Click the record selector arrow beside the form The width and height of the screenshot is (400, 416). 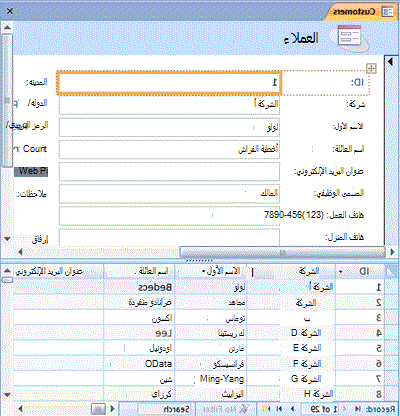click(390, 62)
